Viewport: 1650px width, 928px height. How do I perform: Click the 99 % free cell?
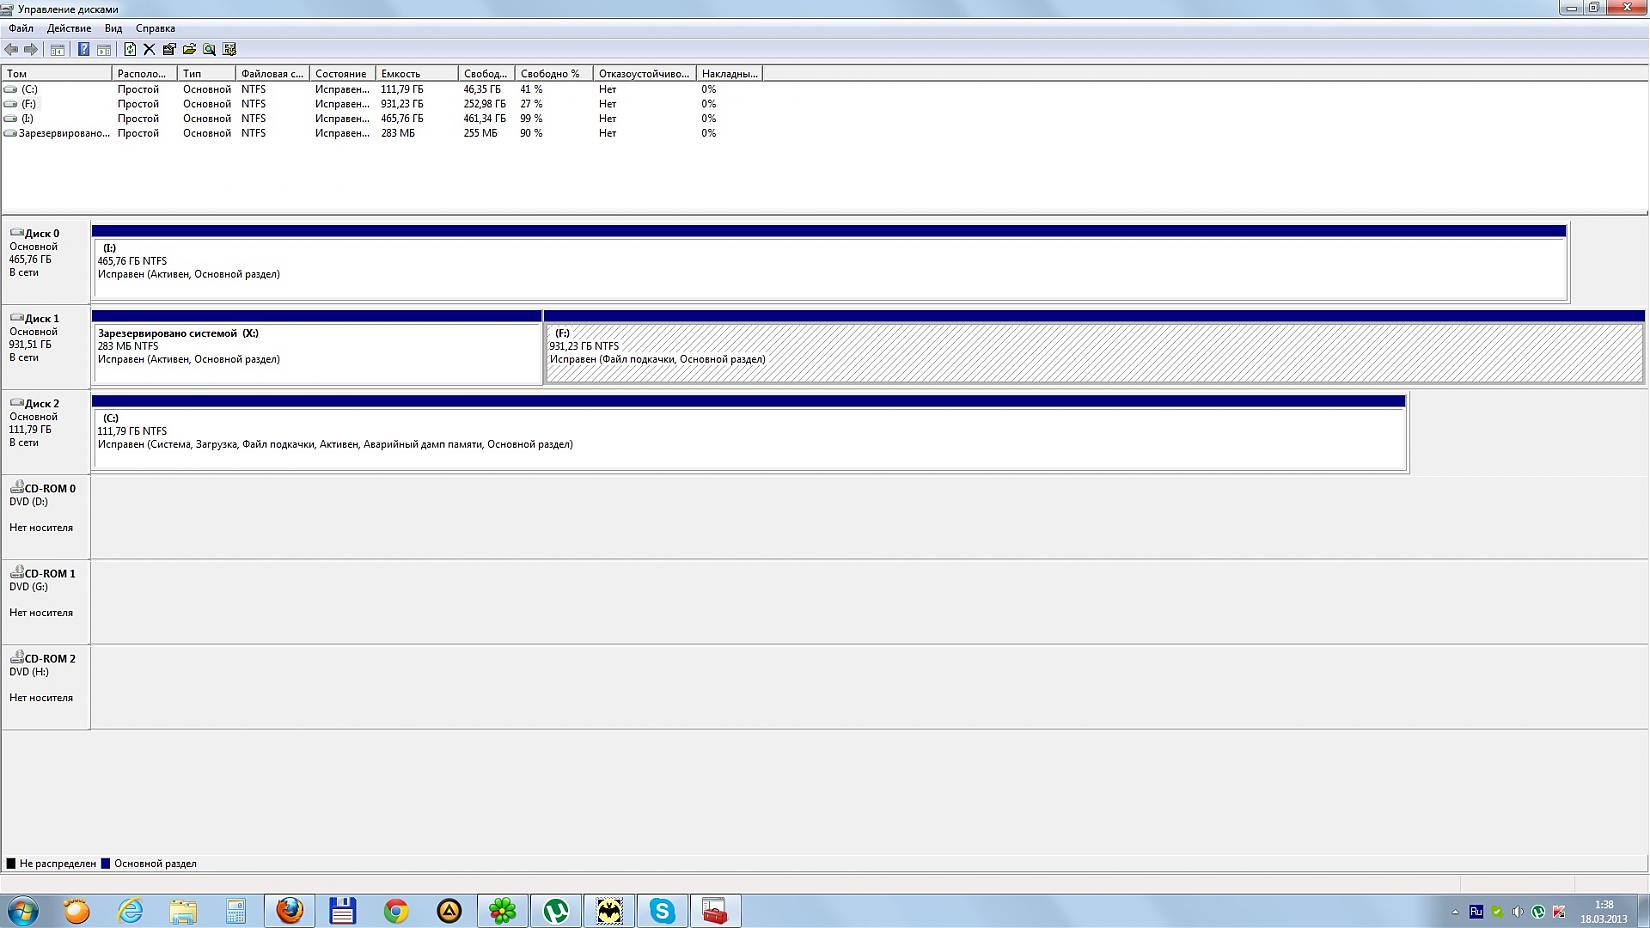pos(531,118)
